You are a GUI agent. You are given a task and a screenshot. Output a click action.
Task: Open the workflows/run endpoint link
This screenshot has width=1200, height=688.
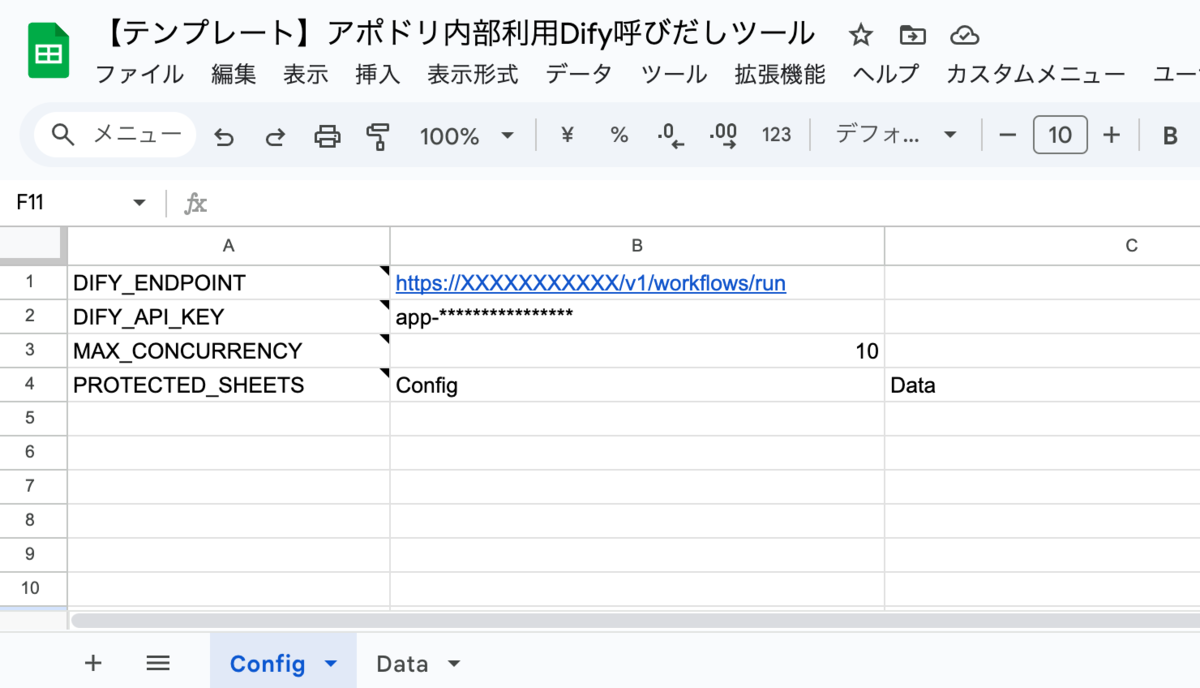tap(591, 284)
